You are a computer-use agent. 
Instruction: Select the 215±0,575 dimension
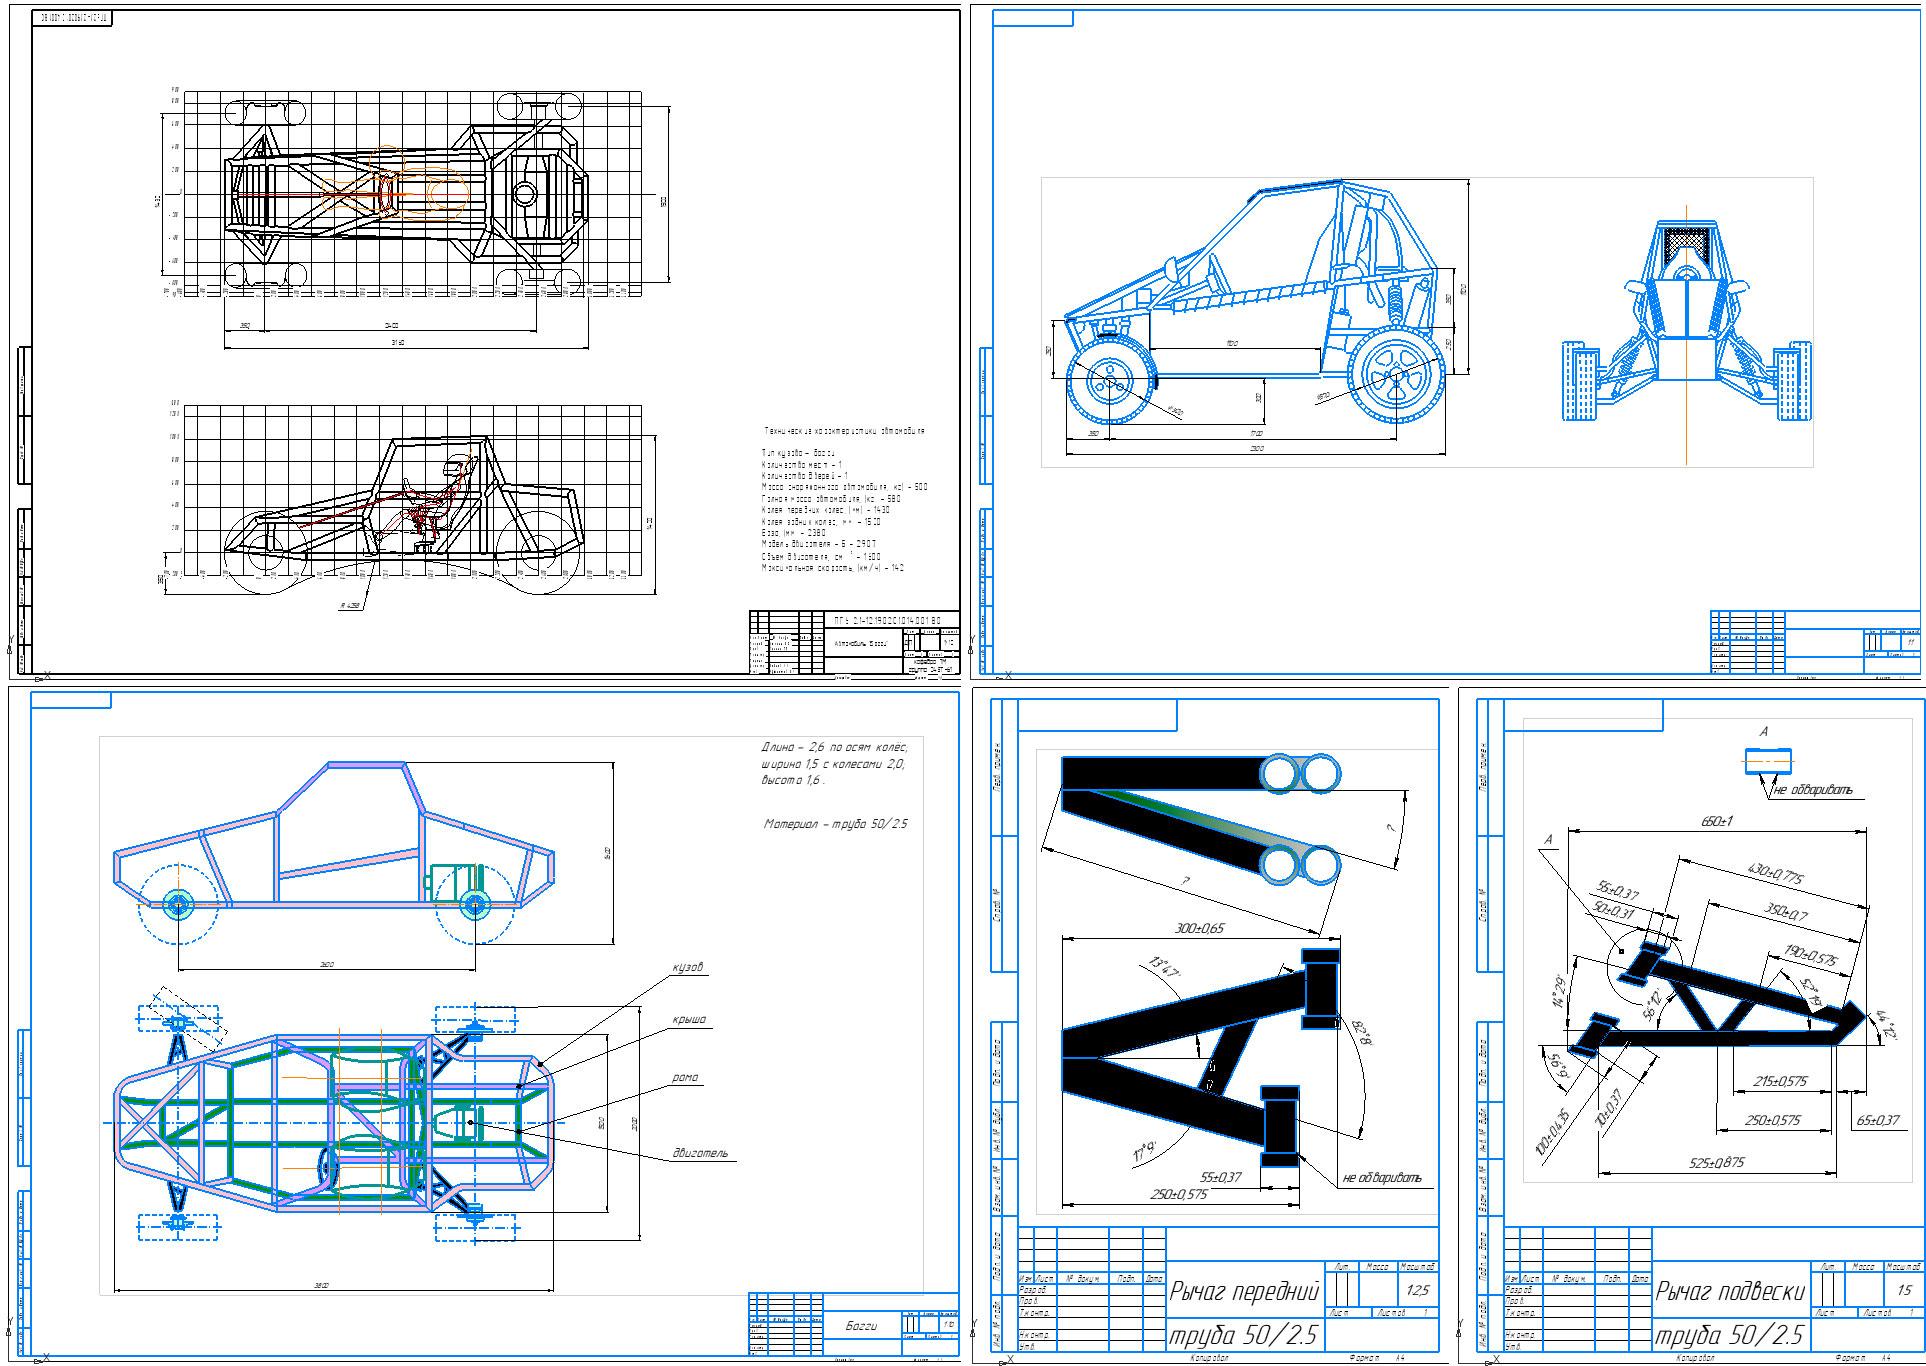point(1780,1081)
